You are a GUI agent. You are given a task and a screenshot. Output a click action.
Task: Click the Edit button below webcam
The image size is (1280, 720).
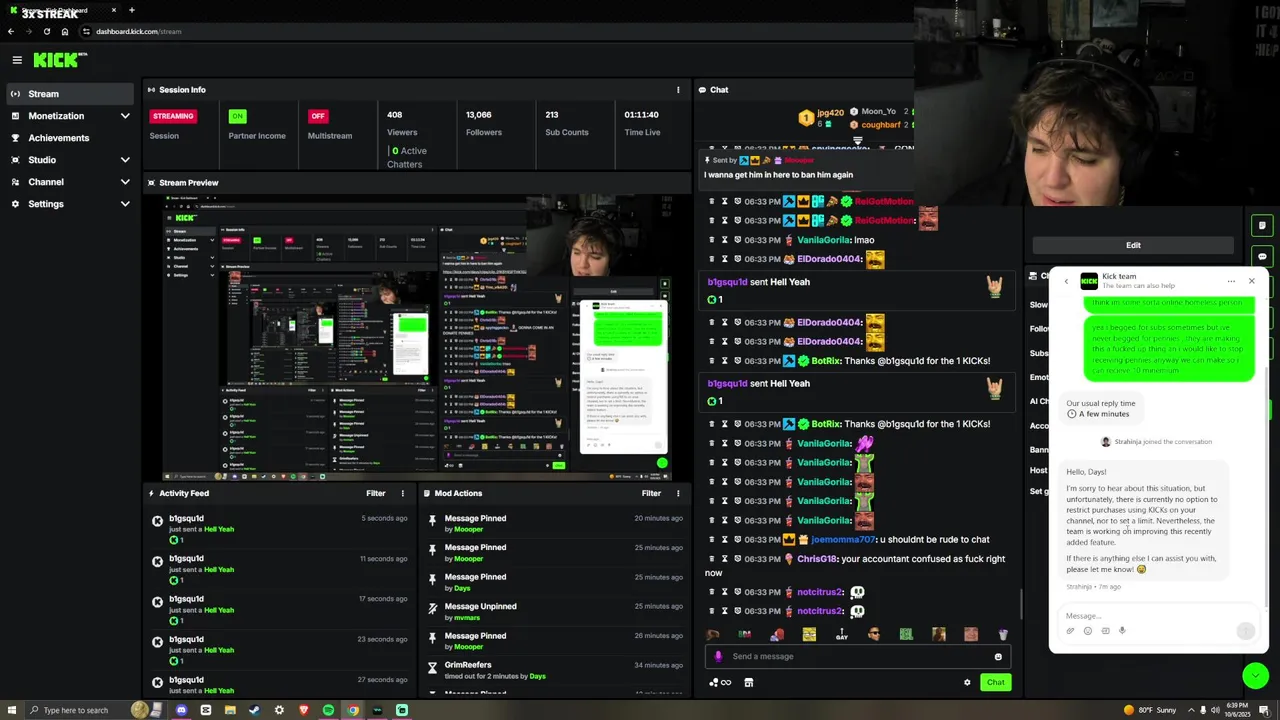(1133, 245)
